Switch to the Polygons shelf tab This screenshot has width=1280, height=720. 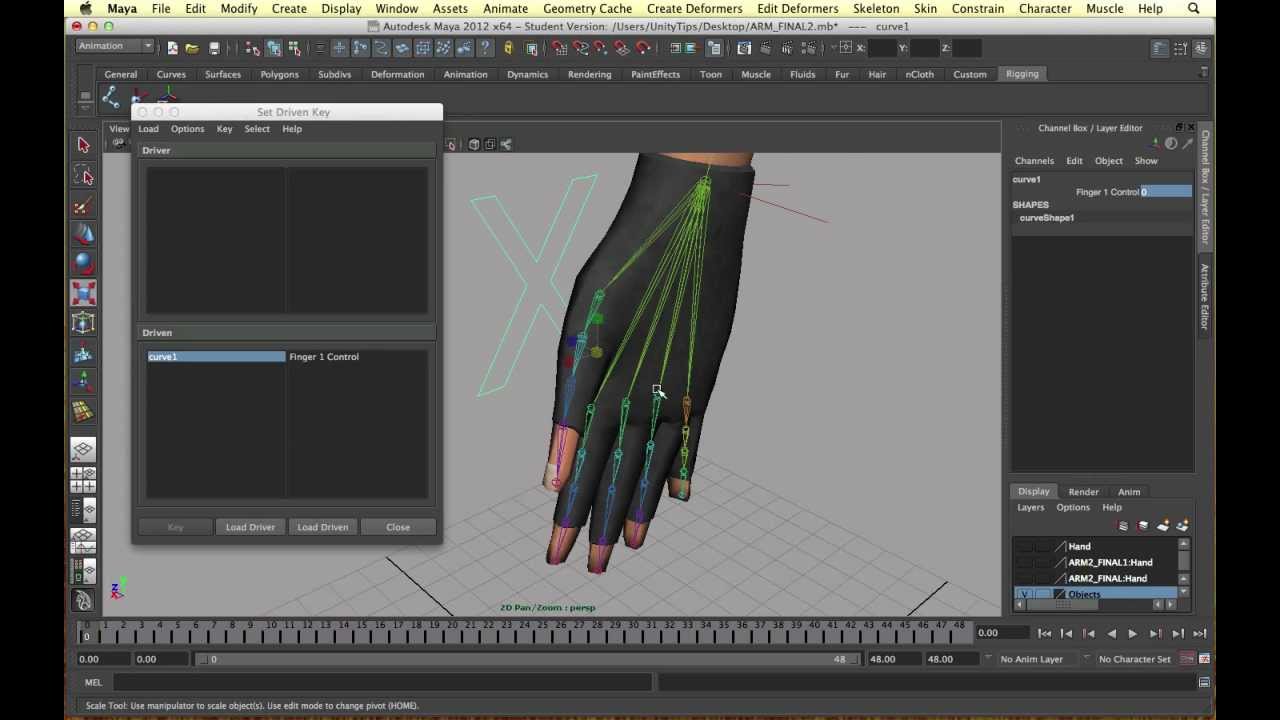point(279,74)
